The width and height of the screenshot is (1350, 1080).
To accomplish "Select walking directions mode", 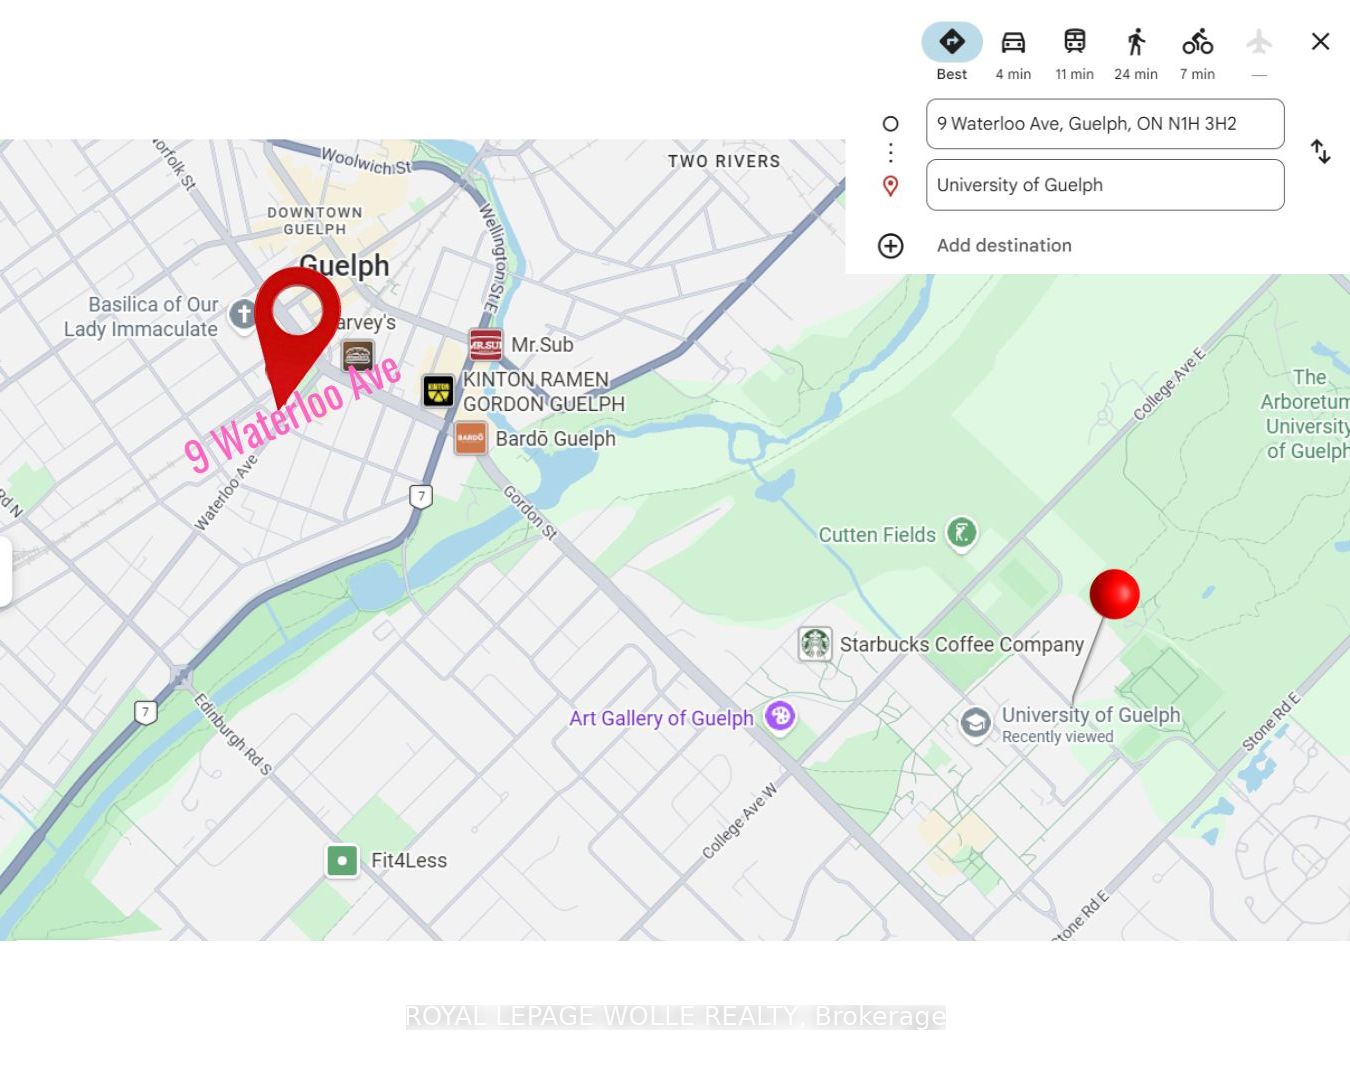I will click(x=1136, y=42).
